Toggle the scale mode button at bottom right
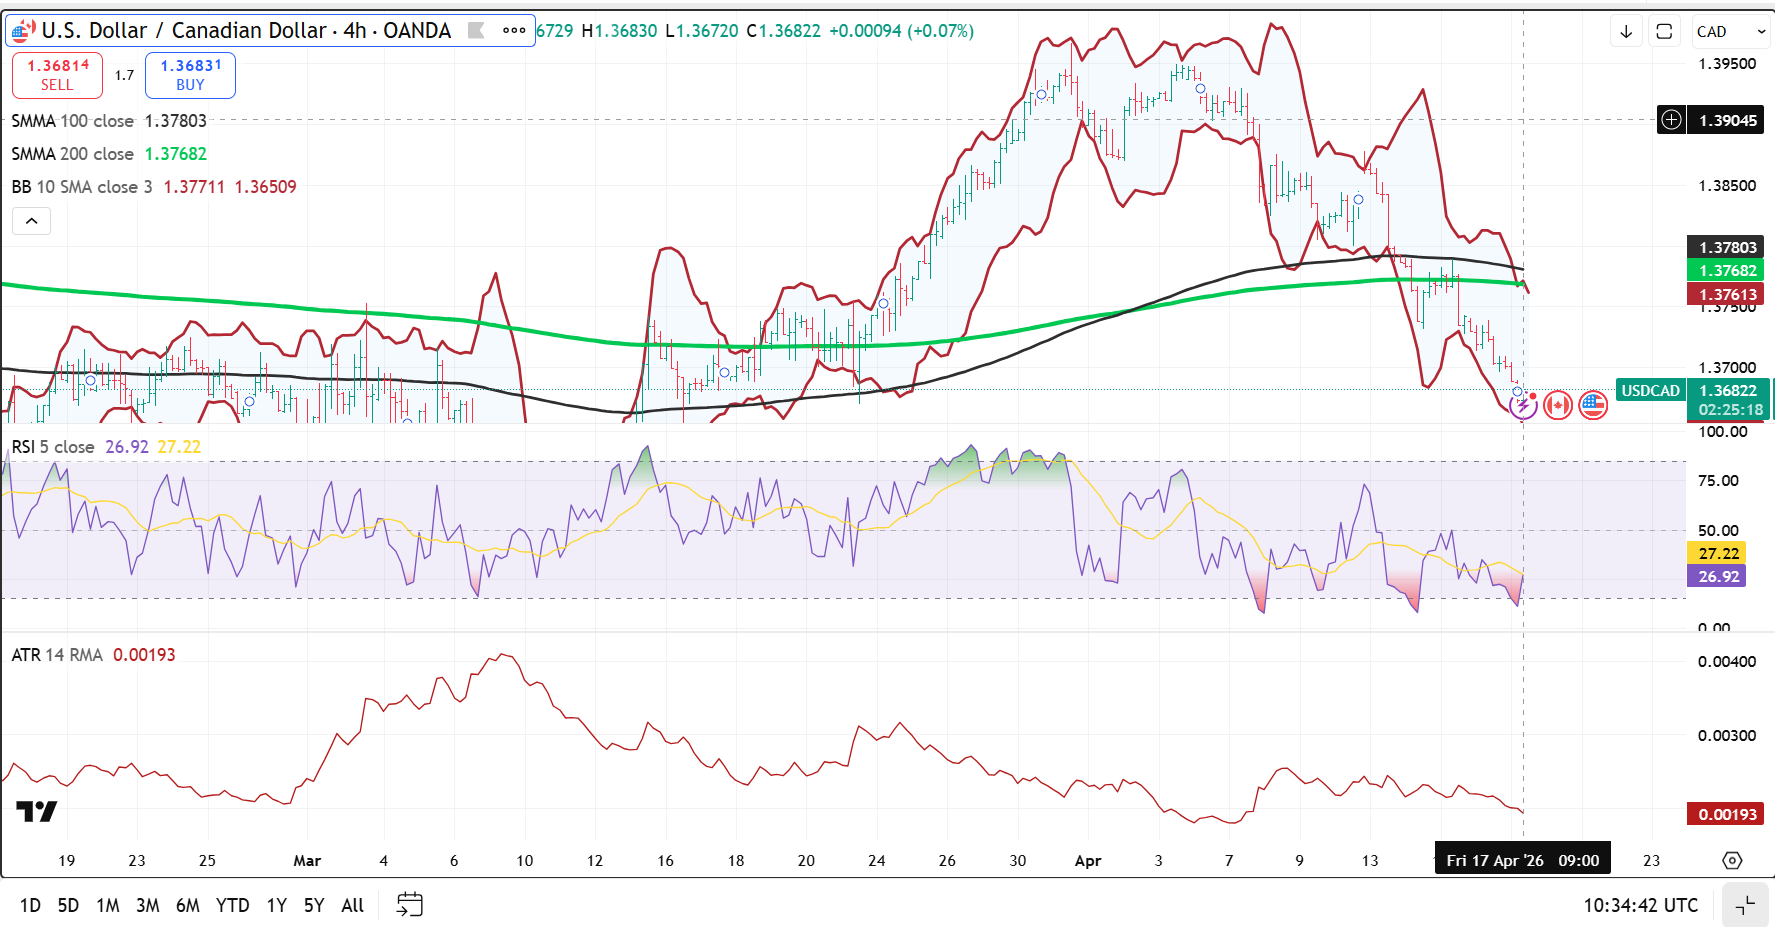Image resolution: width=1775 pixels, height=927 pixels. pyautogui.click(x=1745, y=905)
